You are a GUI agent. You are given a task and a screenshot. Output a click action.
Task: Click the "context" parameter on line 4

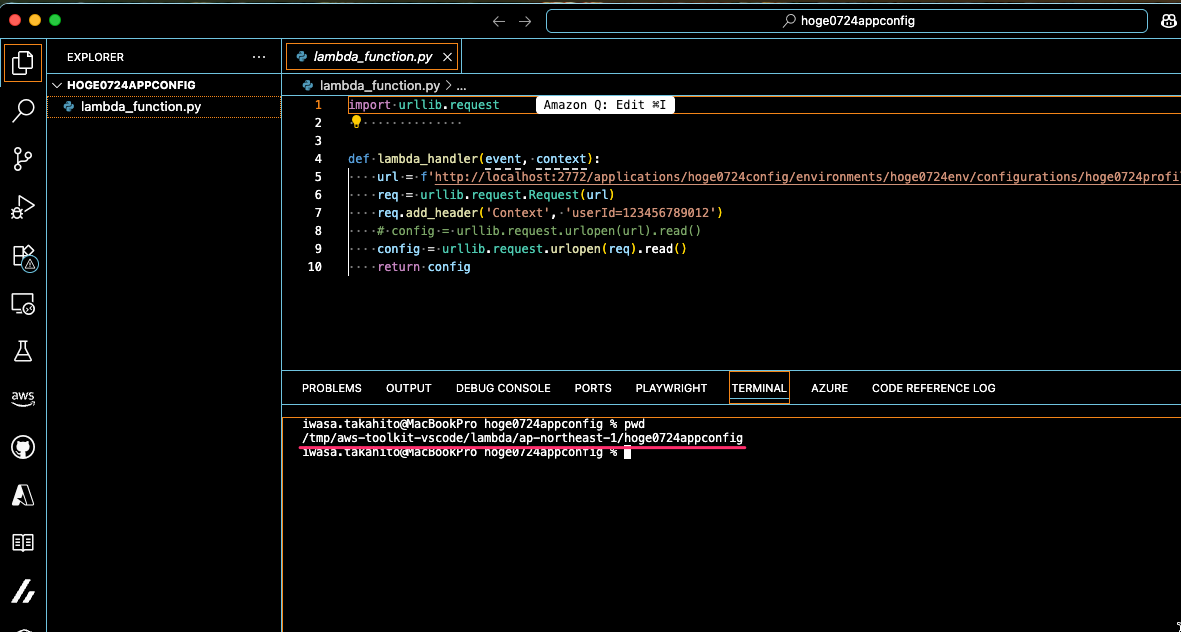[561, 159]
